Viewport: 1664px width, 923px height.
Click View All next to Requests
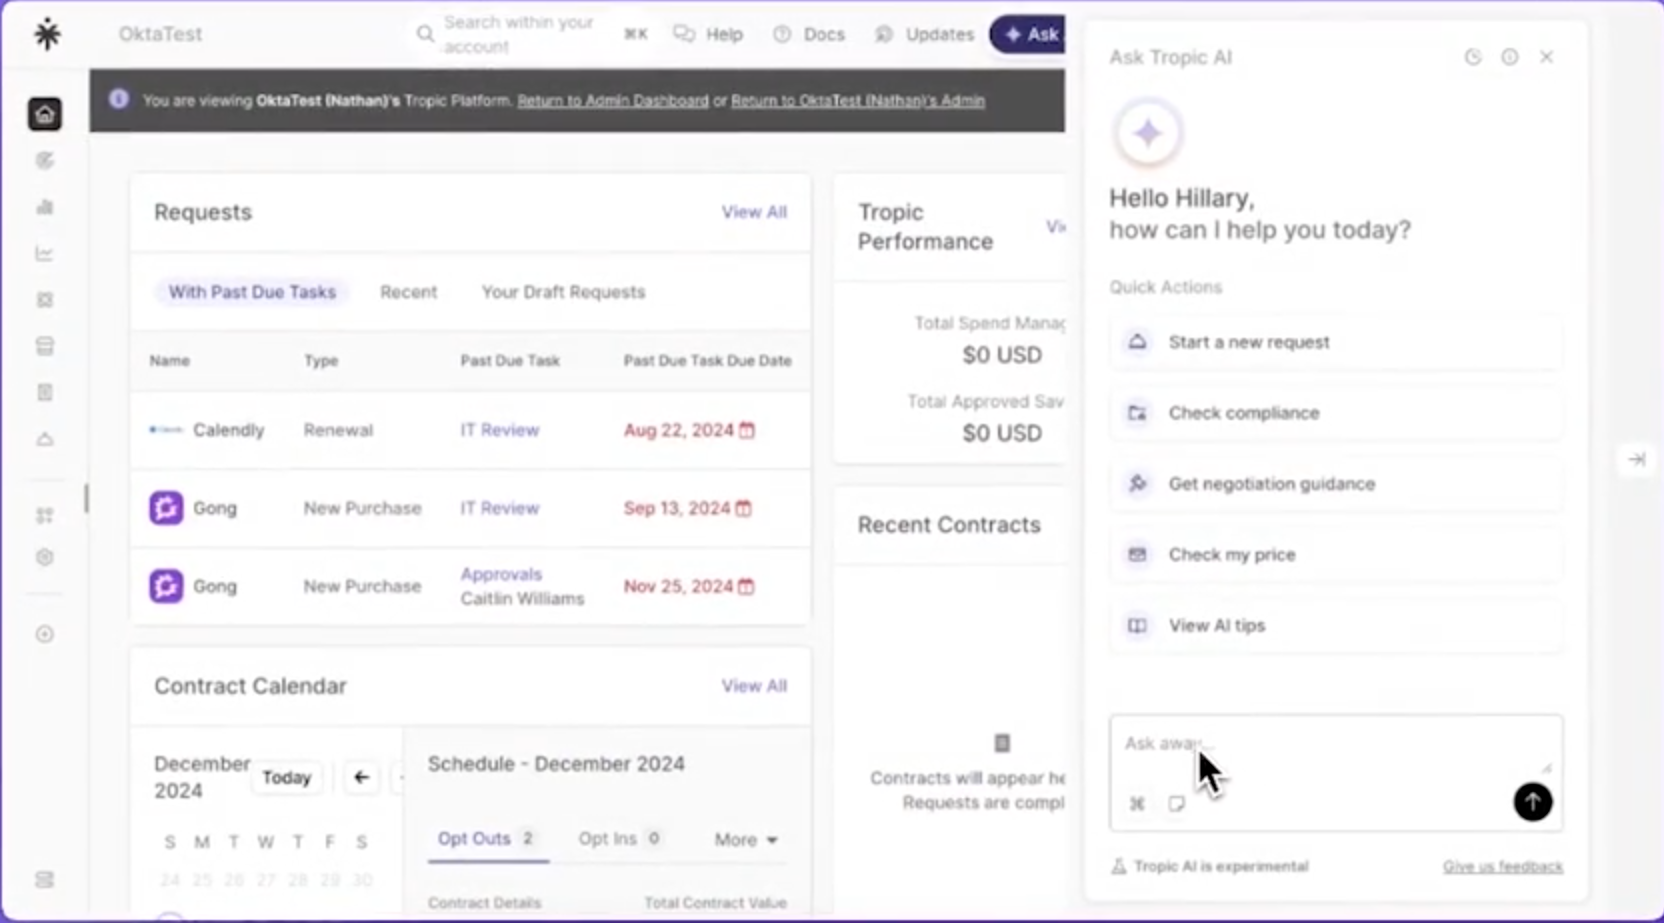(754, 212)
